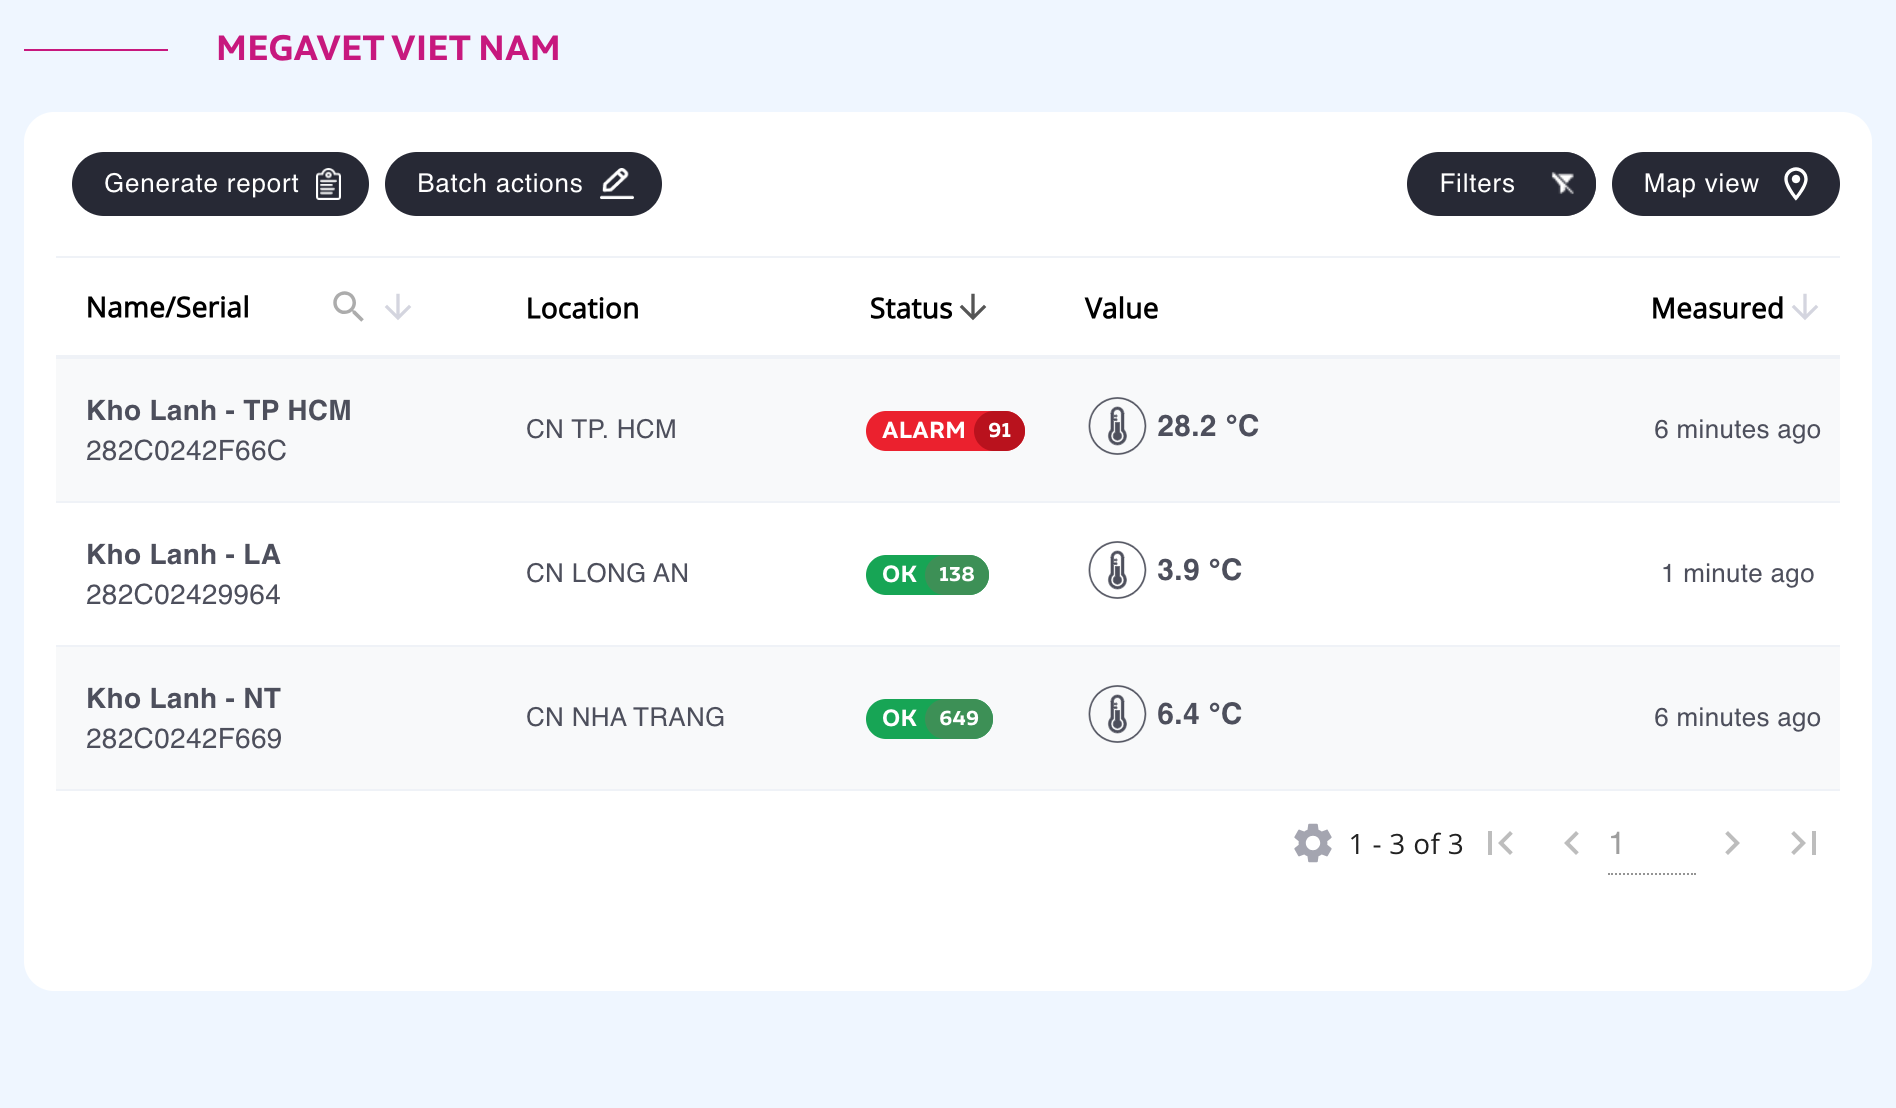Switch to Map view
This screenshot has height=1108, width=1896.
1726,184
